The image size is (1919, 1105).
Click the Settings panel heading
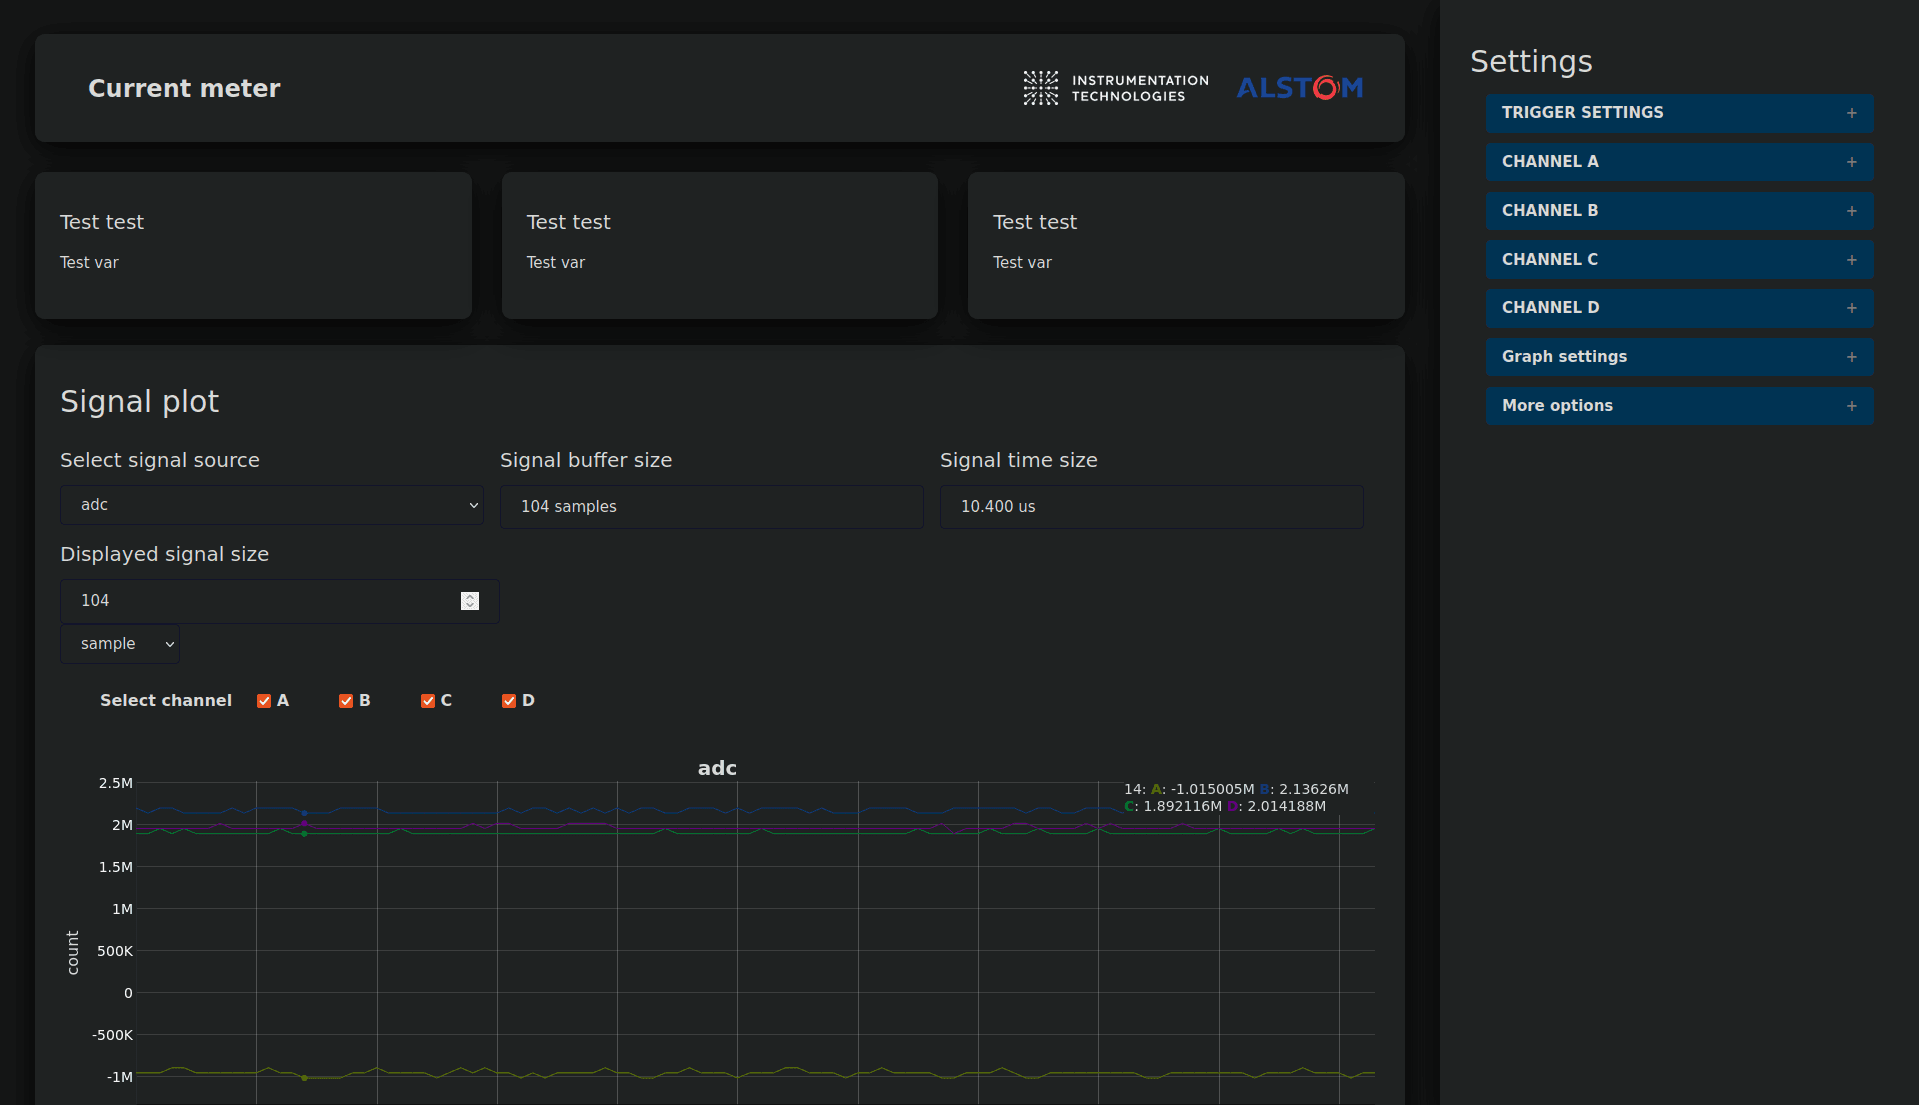(x=1531, y=62)
